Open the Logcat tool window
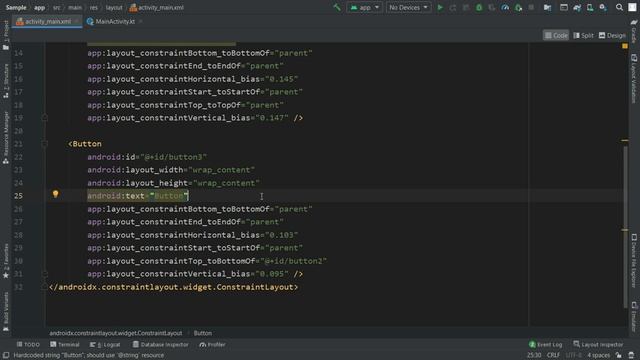 105,344
